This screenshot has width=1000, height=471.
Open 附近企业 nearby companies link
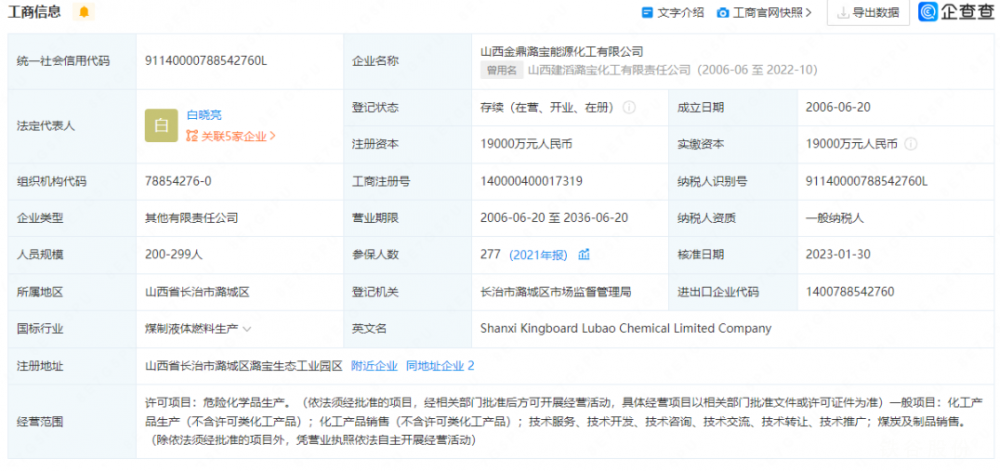click(x=374, y=366)
